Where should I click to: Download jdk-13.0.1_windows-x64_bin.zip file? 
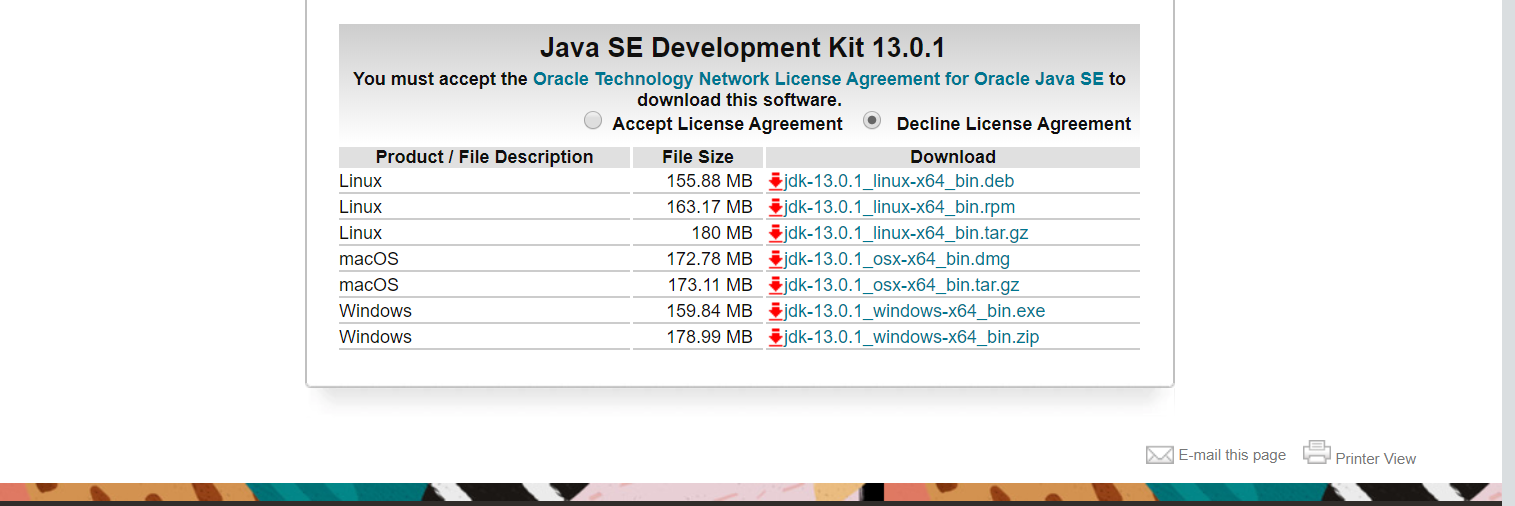[x=911, y=337]
